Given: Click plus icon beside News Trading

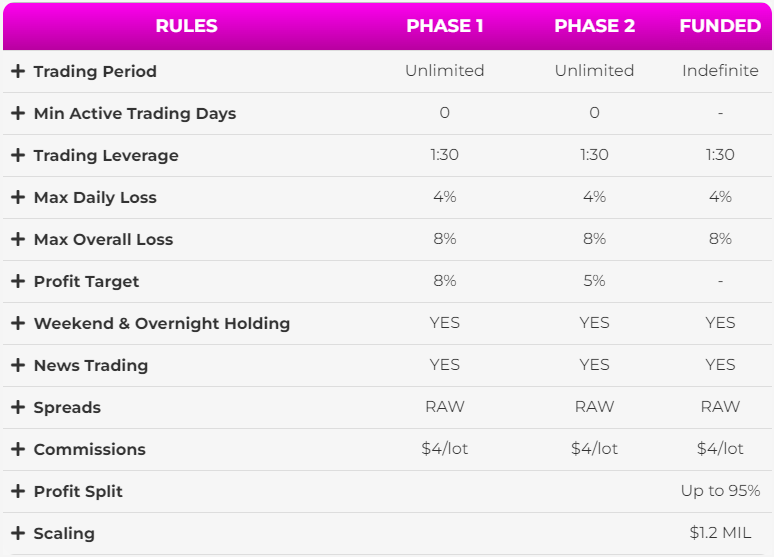Looking at the screenshot, I should [x=18, y=365].
